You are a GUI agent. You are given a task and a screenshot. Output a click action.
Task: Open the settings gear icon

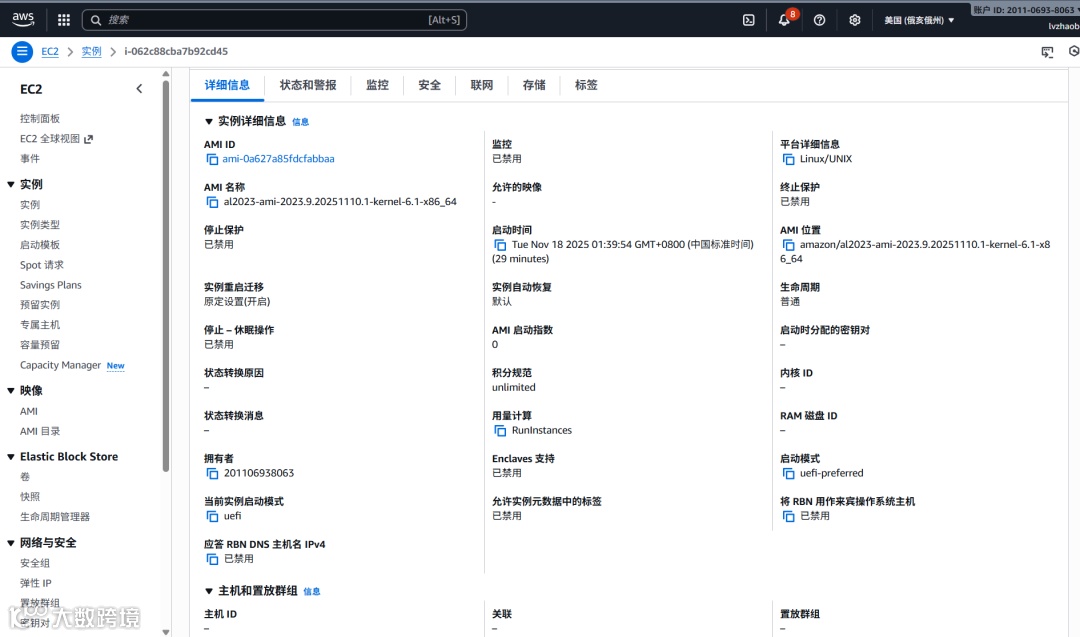coord(855,20)
